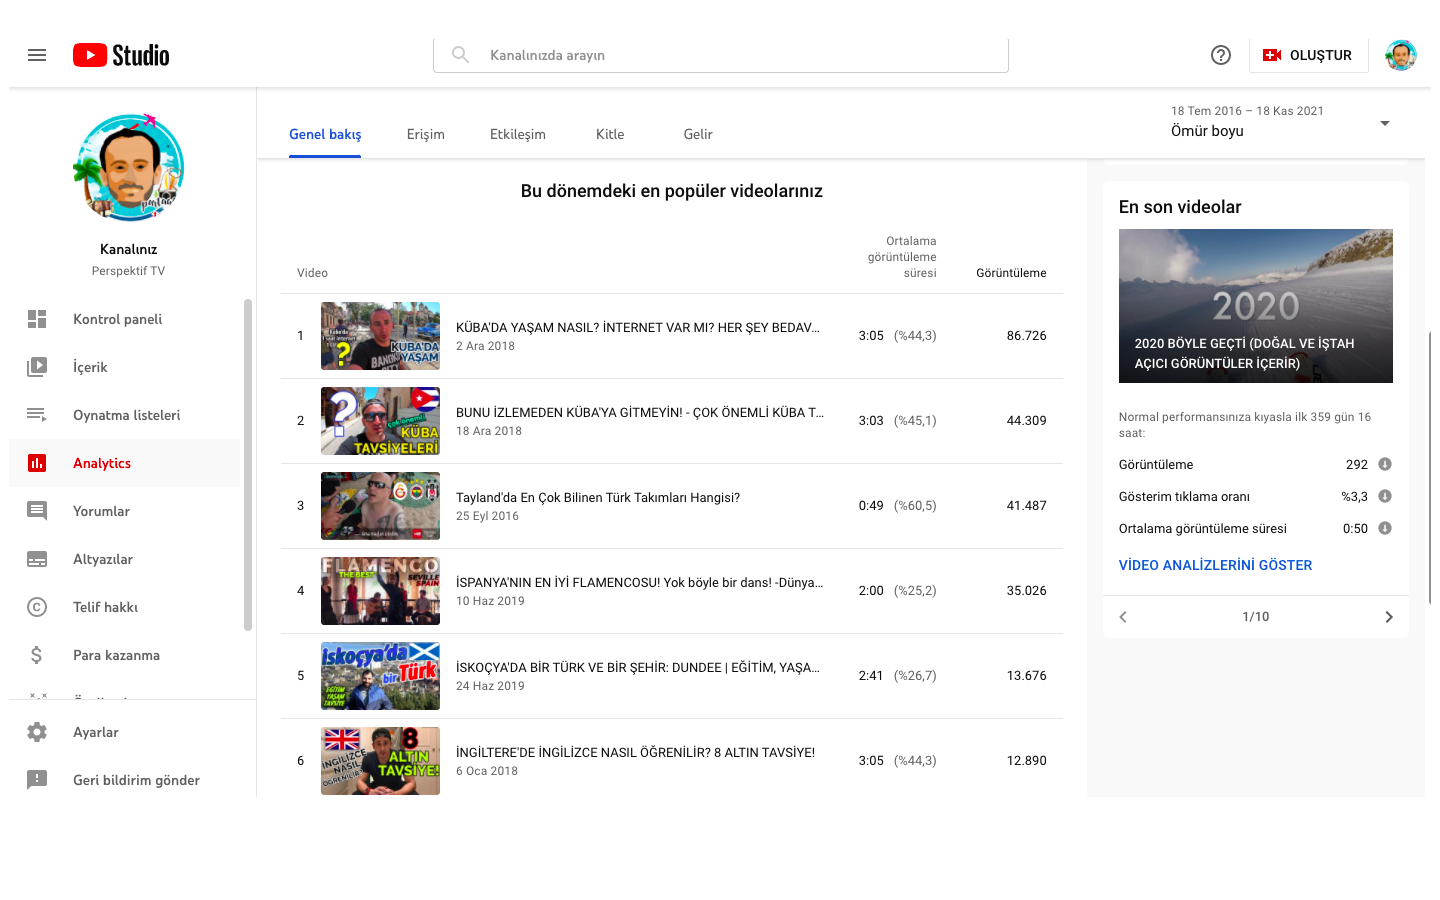This screenshot has height=900, width=1440.
Task: Open video Tayland'da En Çok Bilinen Türk Takımları
Action: pyautogui.click(x=598, y=498)
